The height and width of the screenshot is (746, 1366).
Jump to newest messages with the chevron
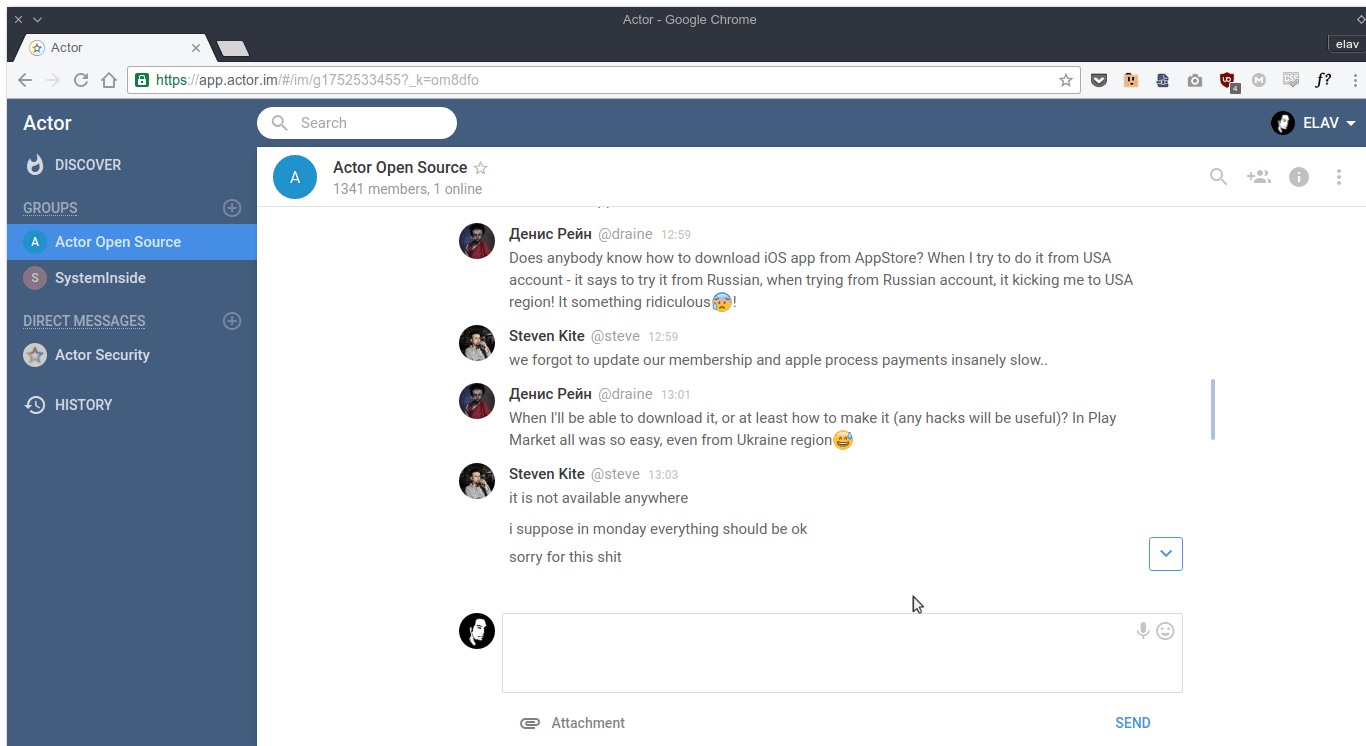[x=1165, y=553]
